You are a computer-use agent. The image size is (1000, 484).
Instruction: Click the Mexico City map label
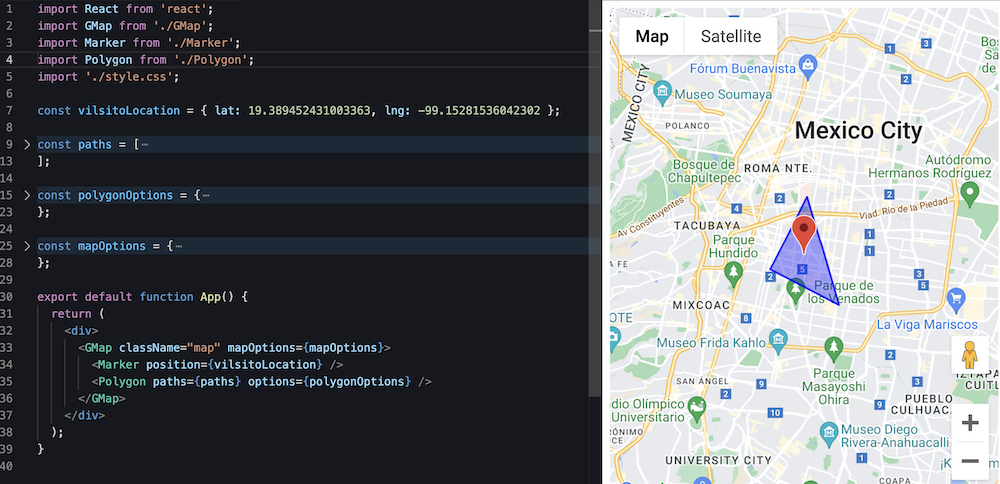(858, 131)
